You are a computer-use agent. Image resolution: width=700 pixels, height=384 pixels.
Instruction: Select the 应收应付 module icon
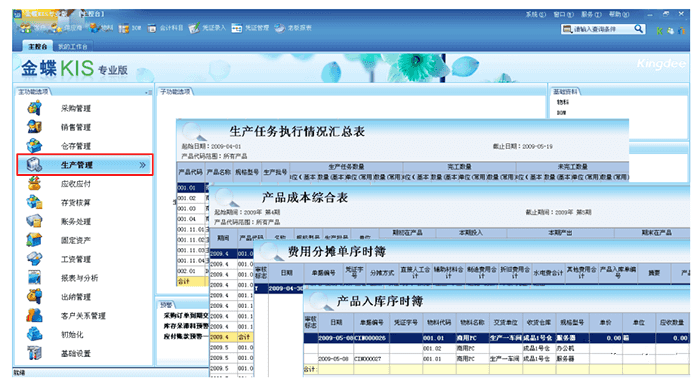point(34,183)
